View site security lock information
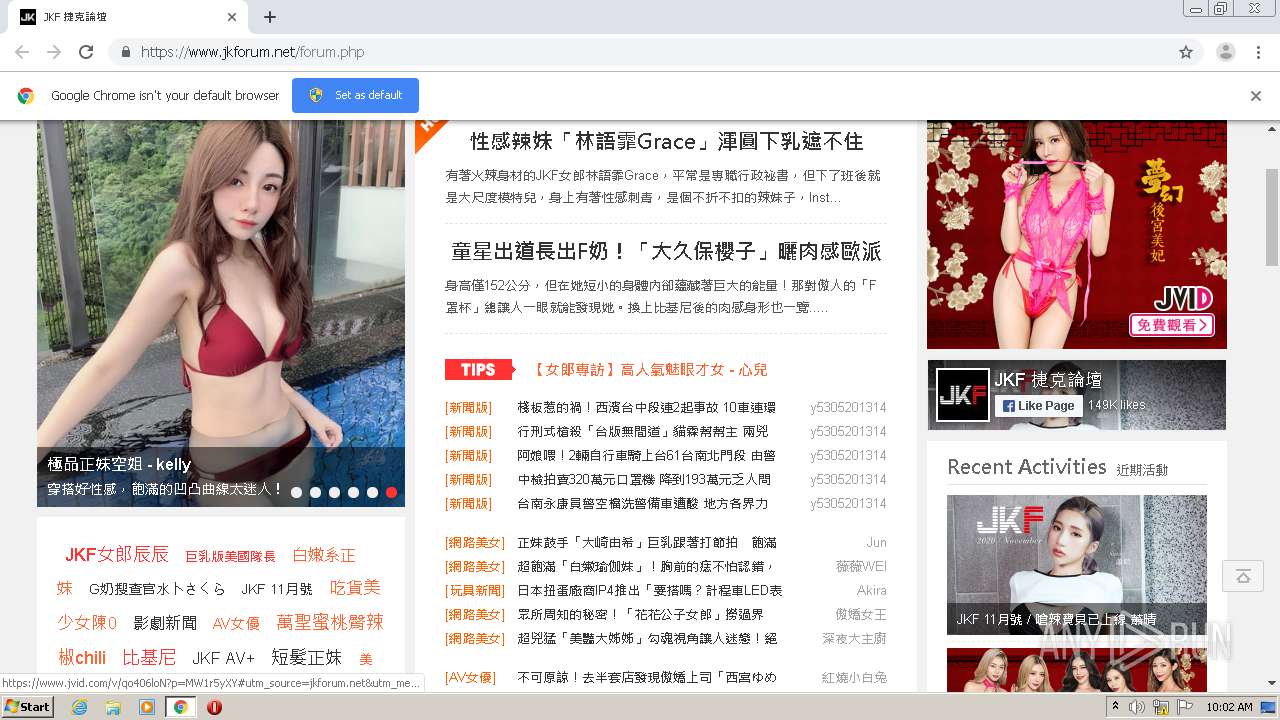This screenshot has width=1280, height=720. (125, 52)
